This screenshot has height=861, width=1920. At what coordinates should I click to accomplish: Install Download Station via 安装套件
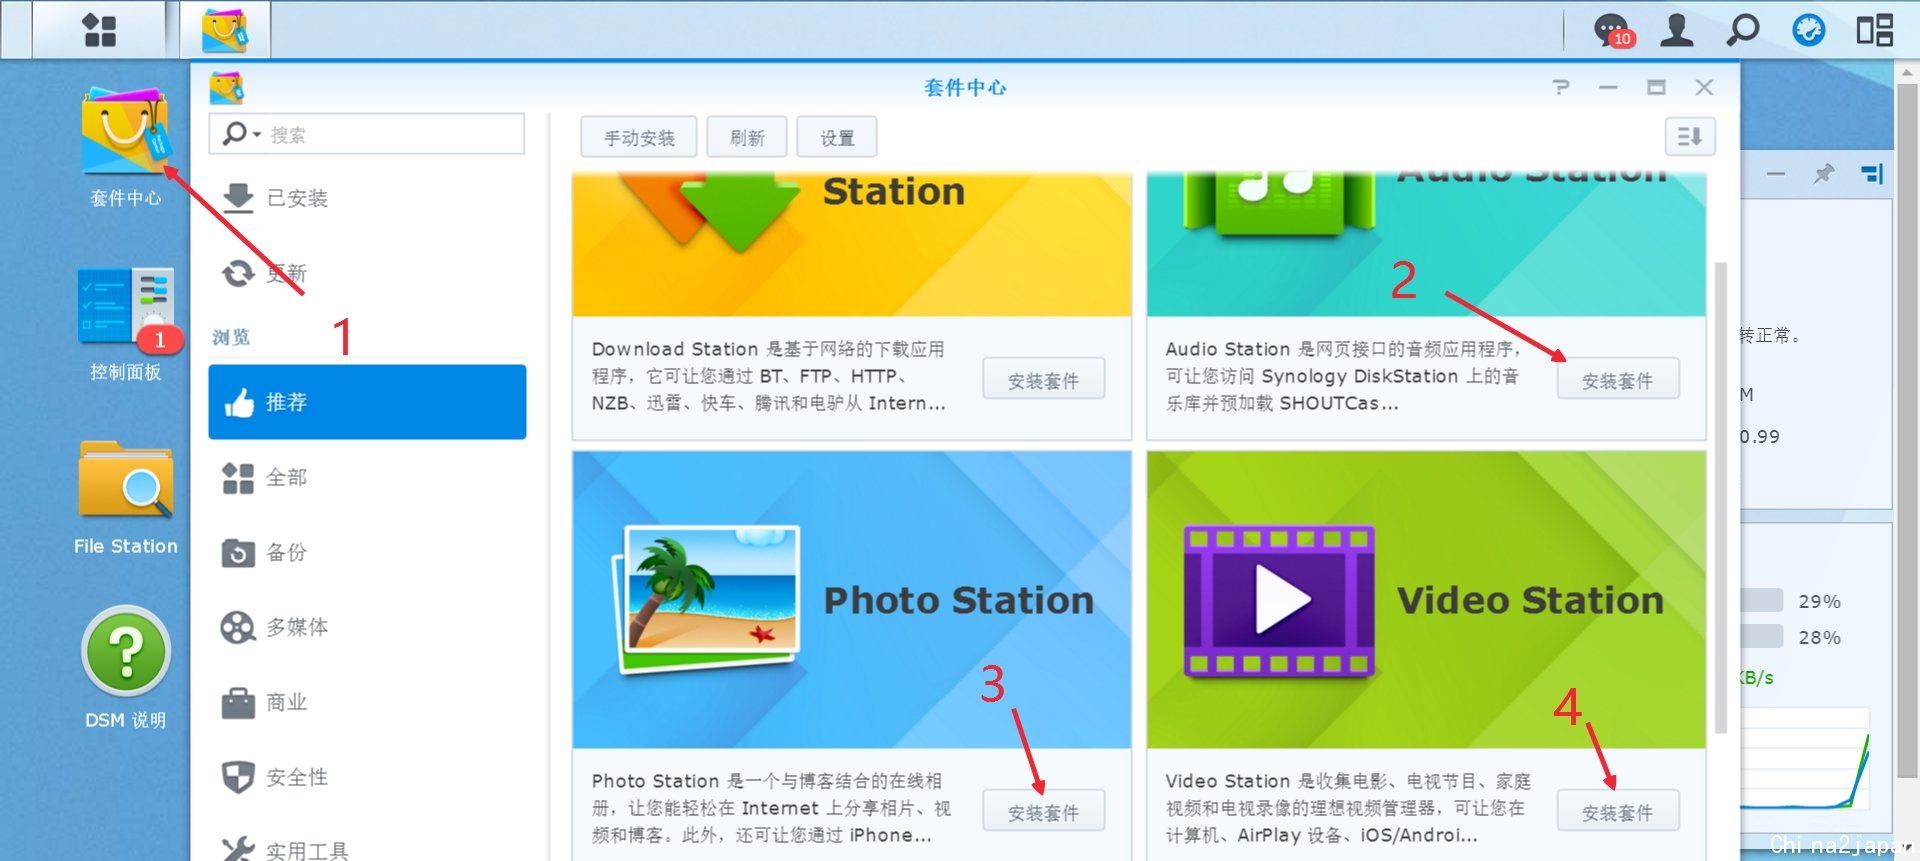pyautogui.click(x=1043, y=380)
